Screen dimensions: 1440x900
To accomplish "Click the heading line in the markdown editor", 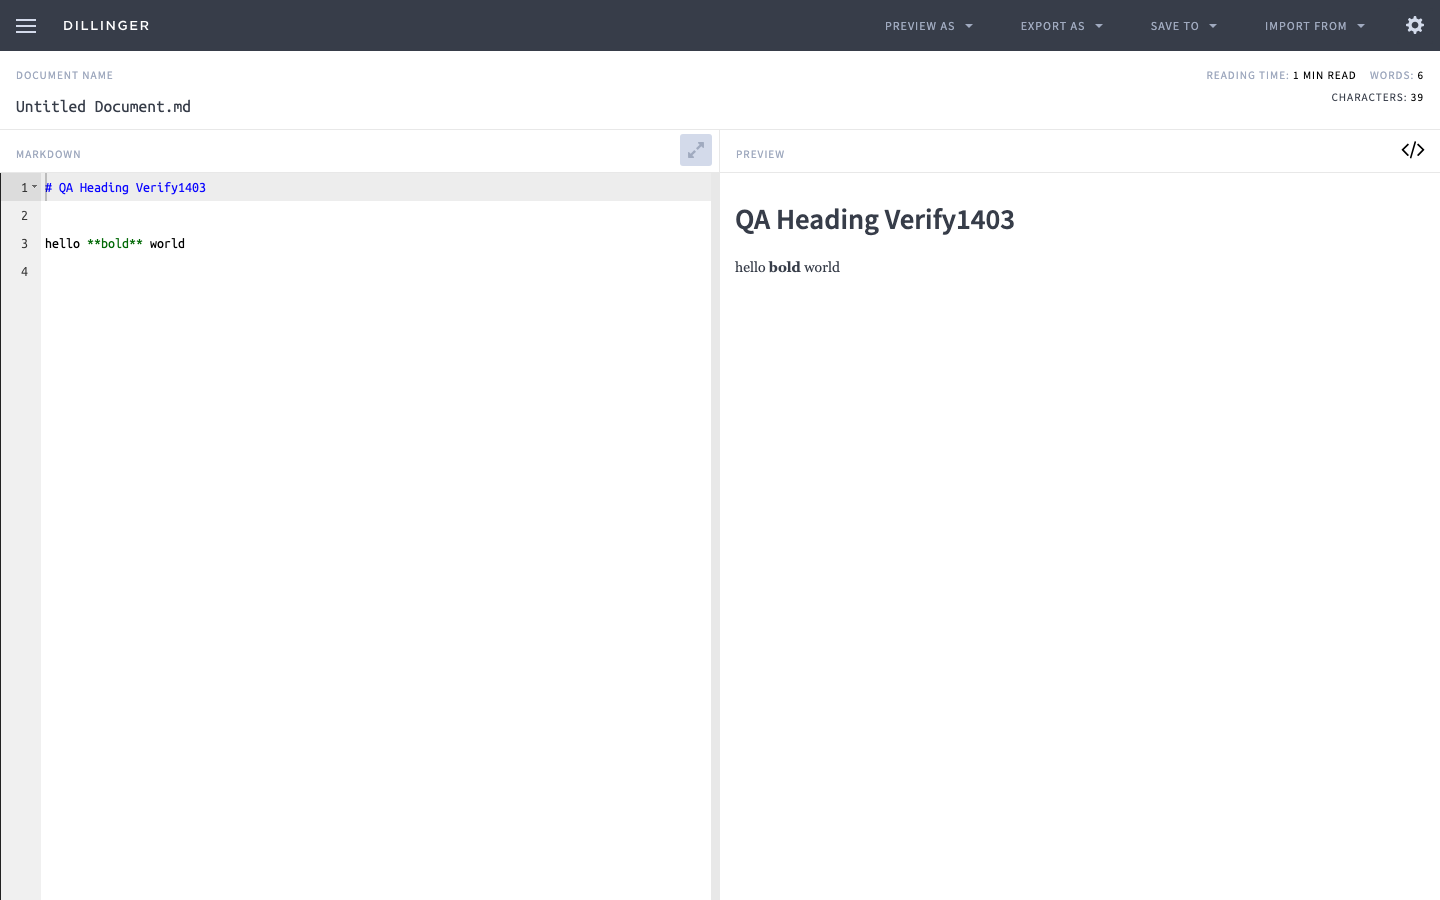I will pos(125,188).
